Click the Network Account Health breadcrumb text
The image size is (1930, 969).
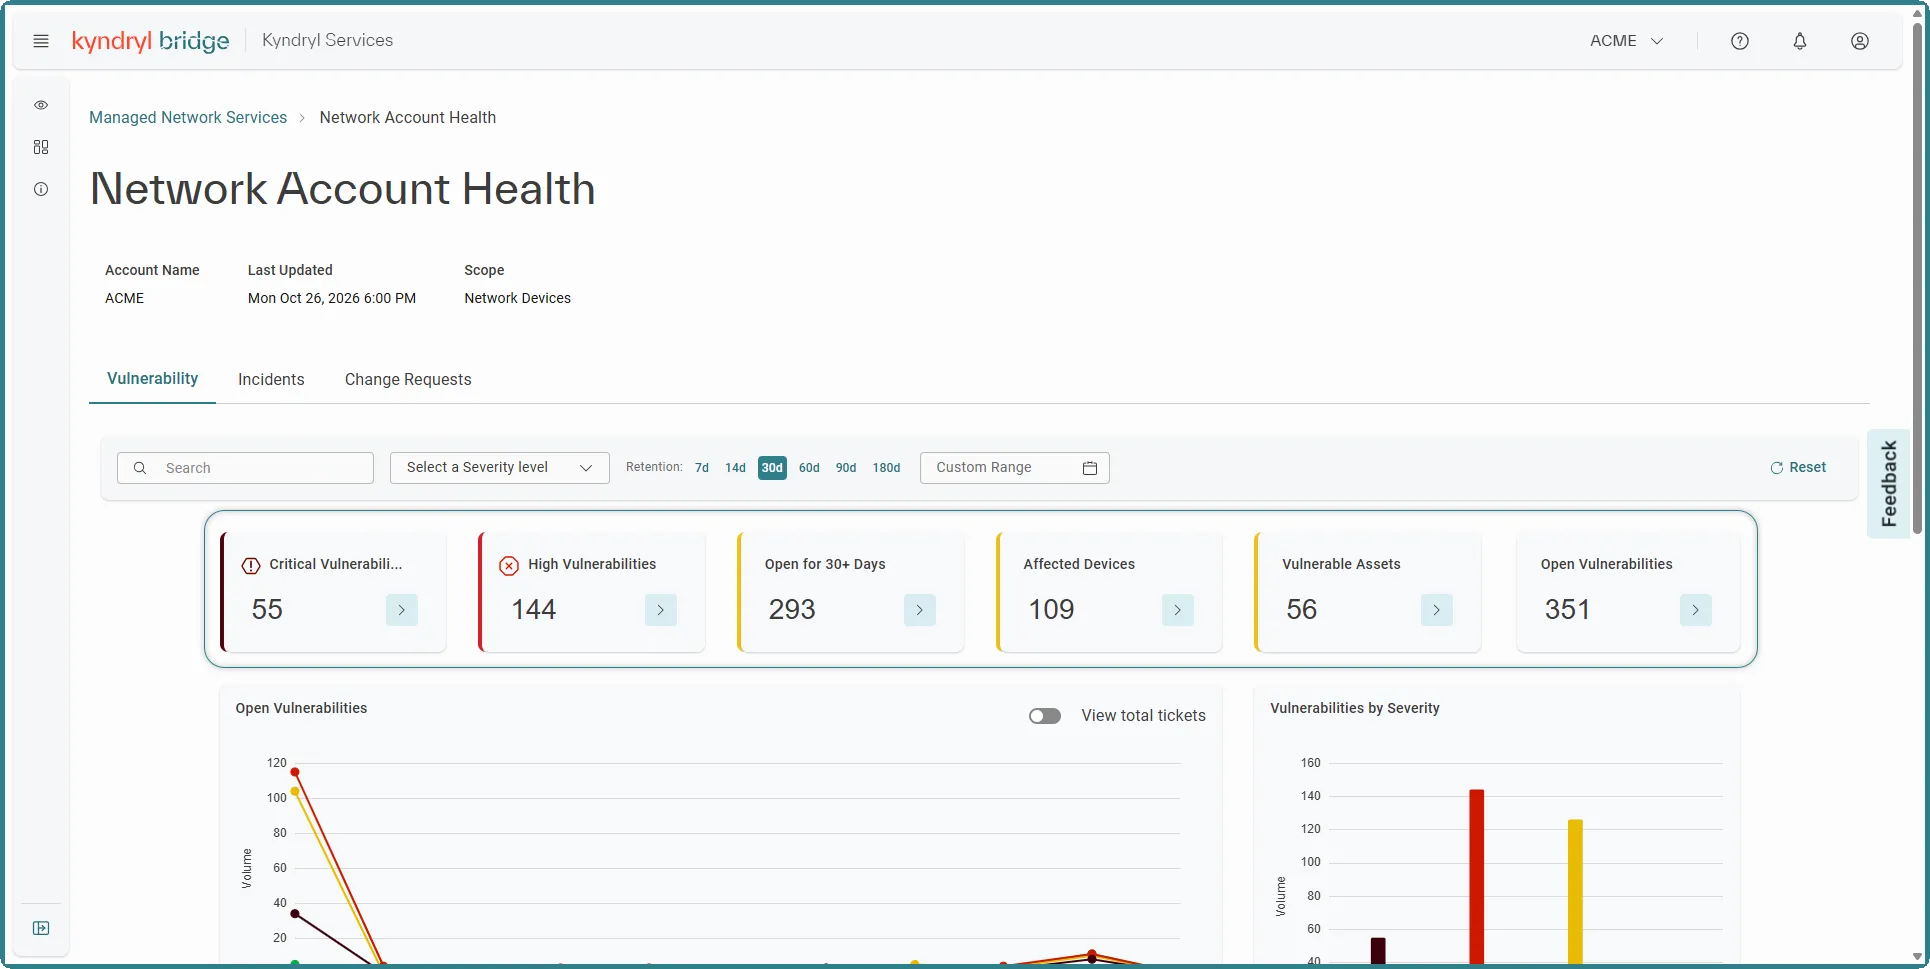point(408,118)
